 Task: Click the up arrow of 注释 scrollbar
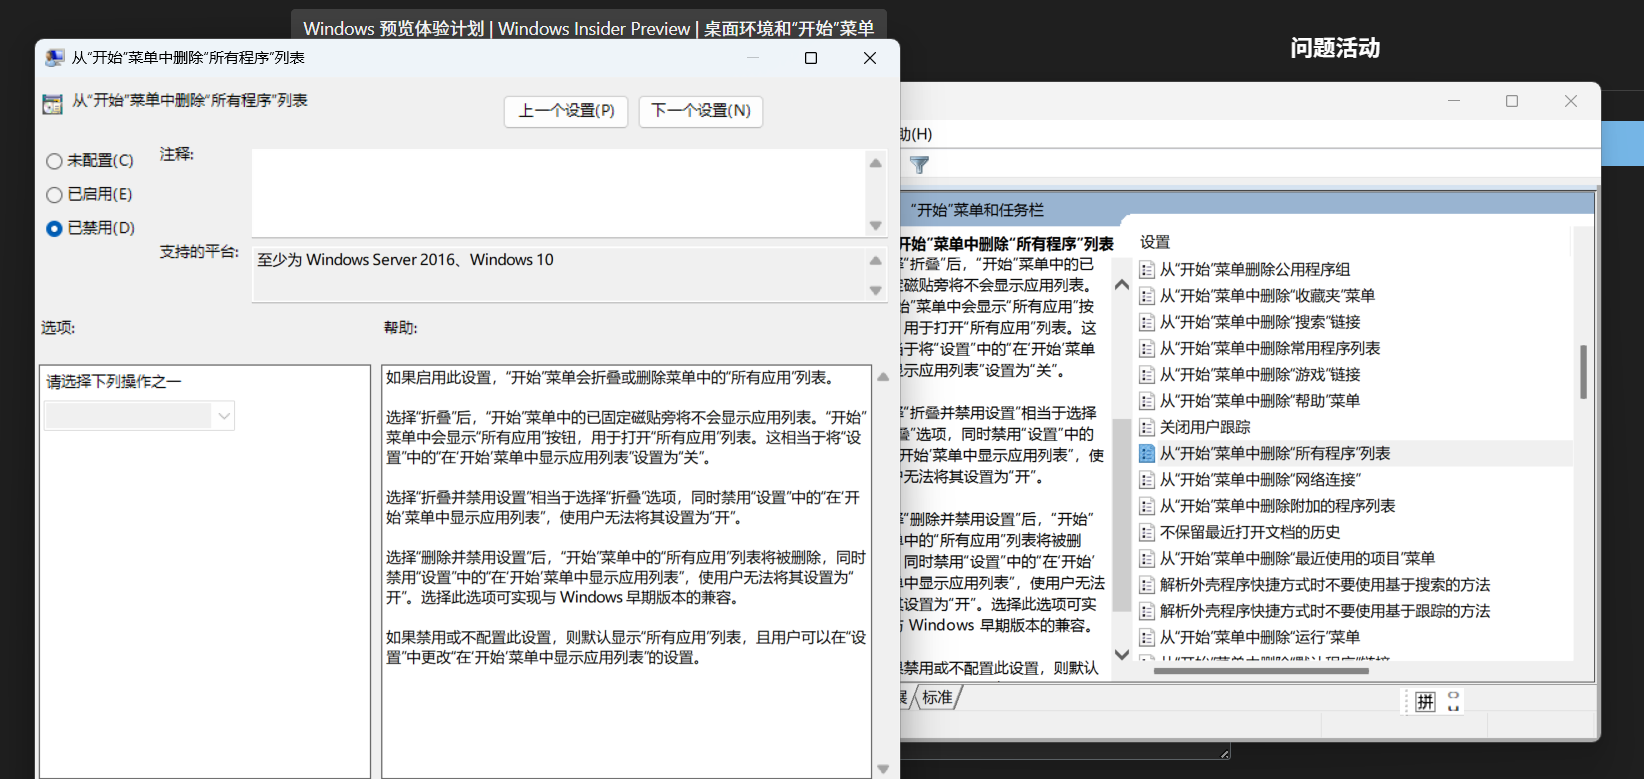(x=876, y=162)
